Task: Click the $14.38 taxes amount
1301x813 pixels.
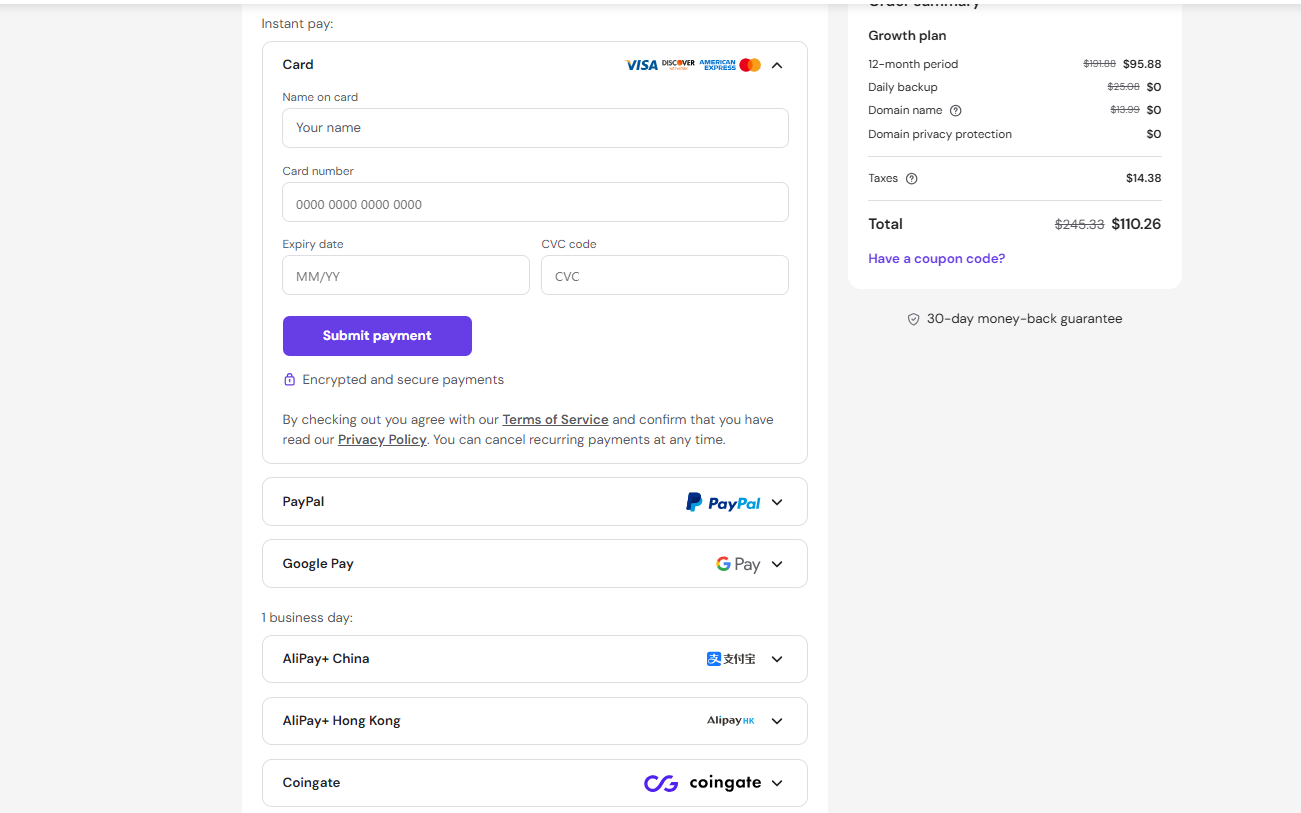Action: (x=1144, y=179)
